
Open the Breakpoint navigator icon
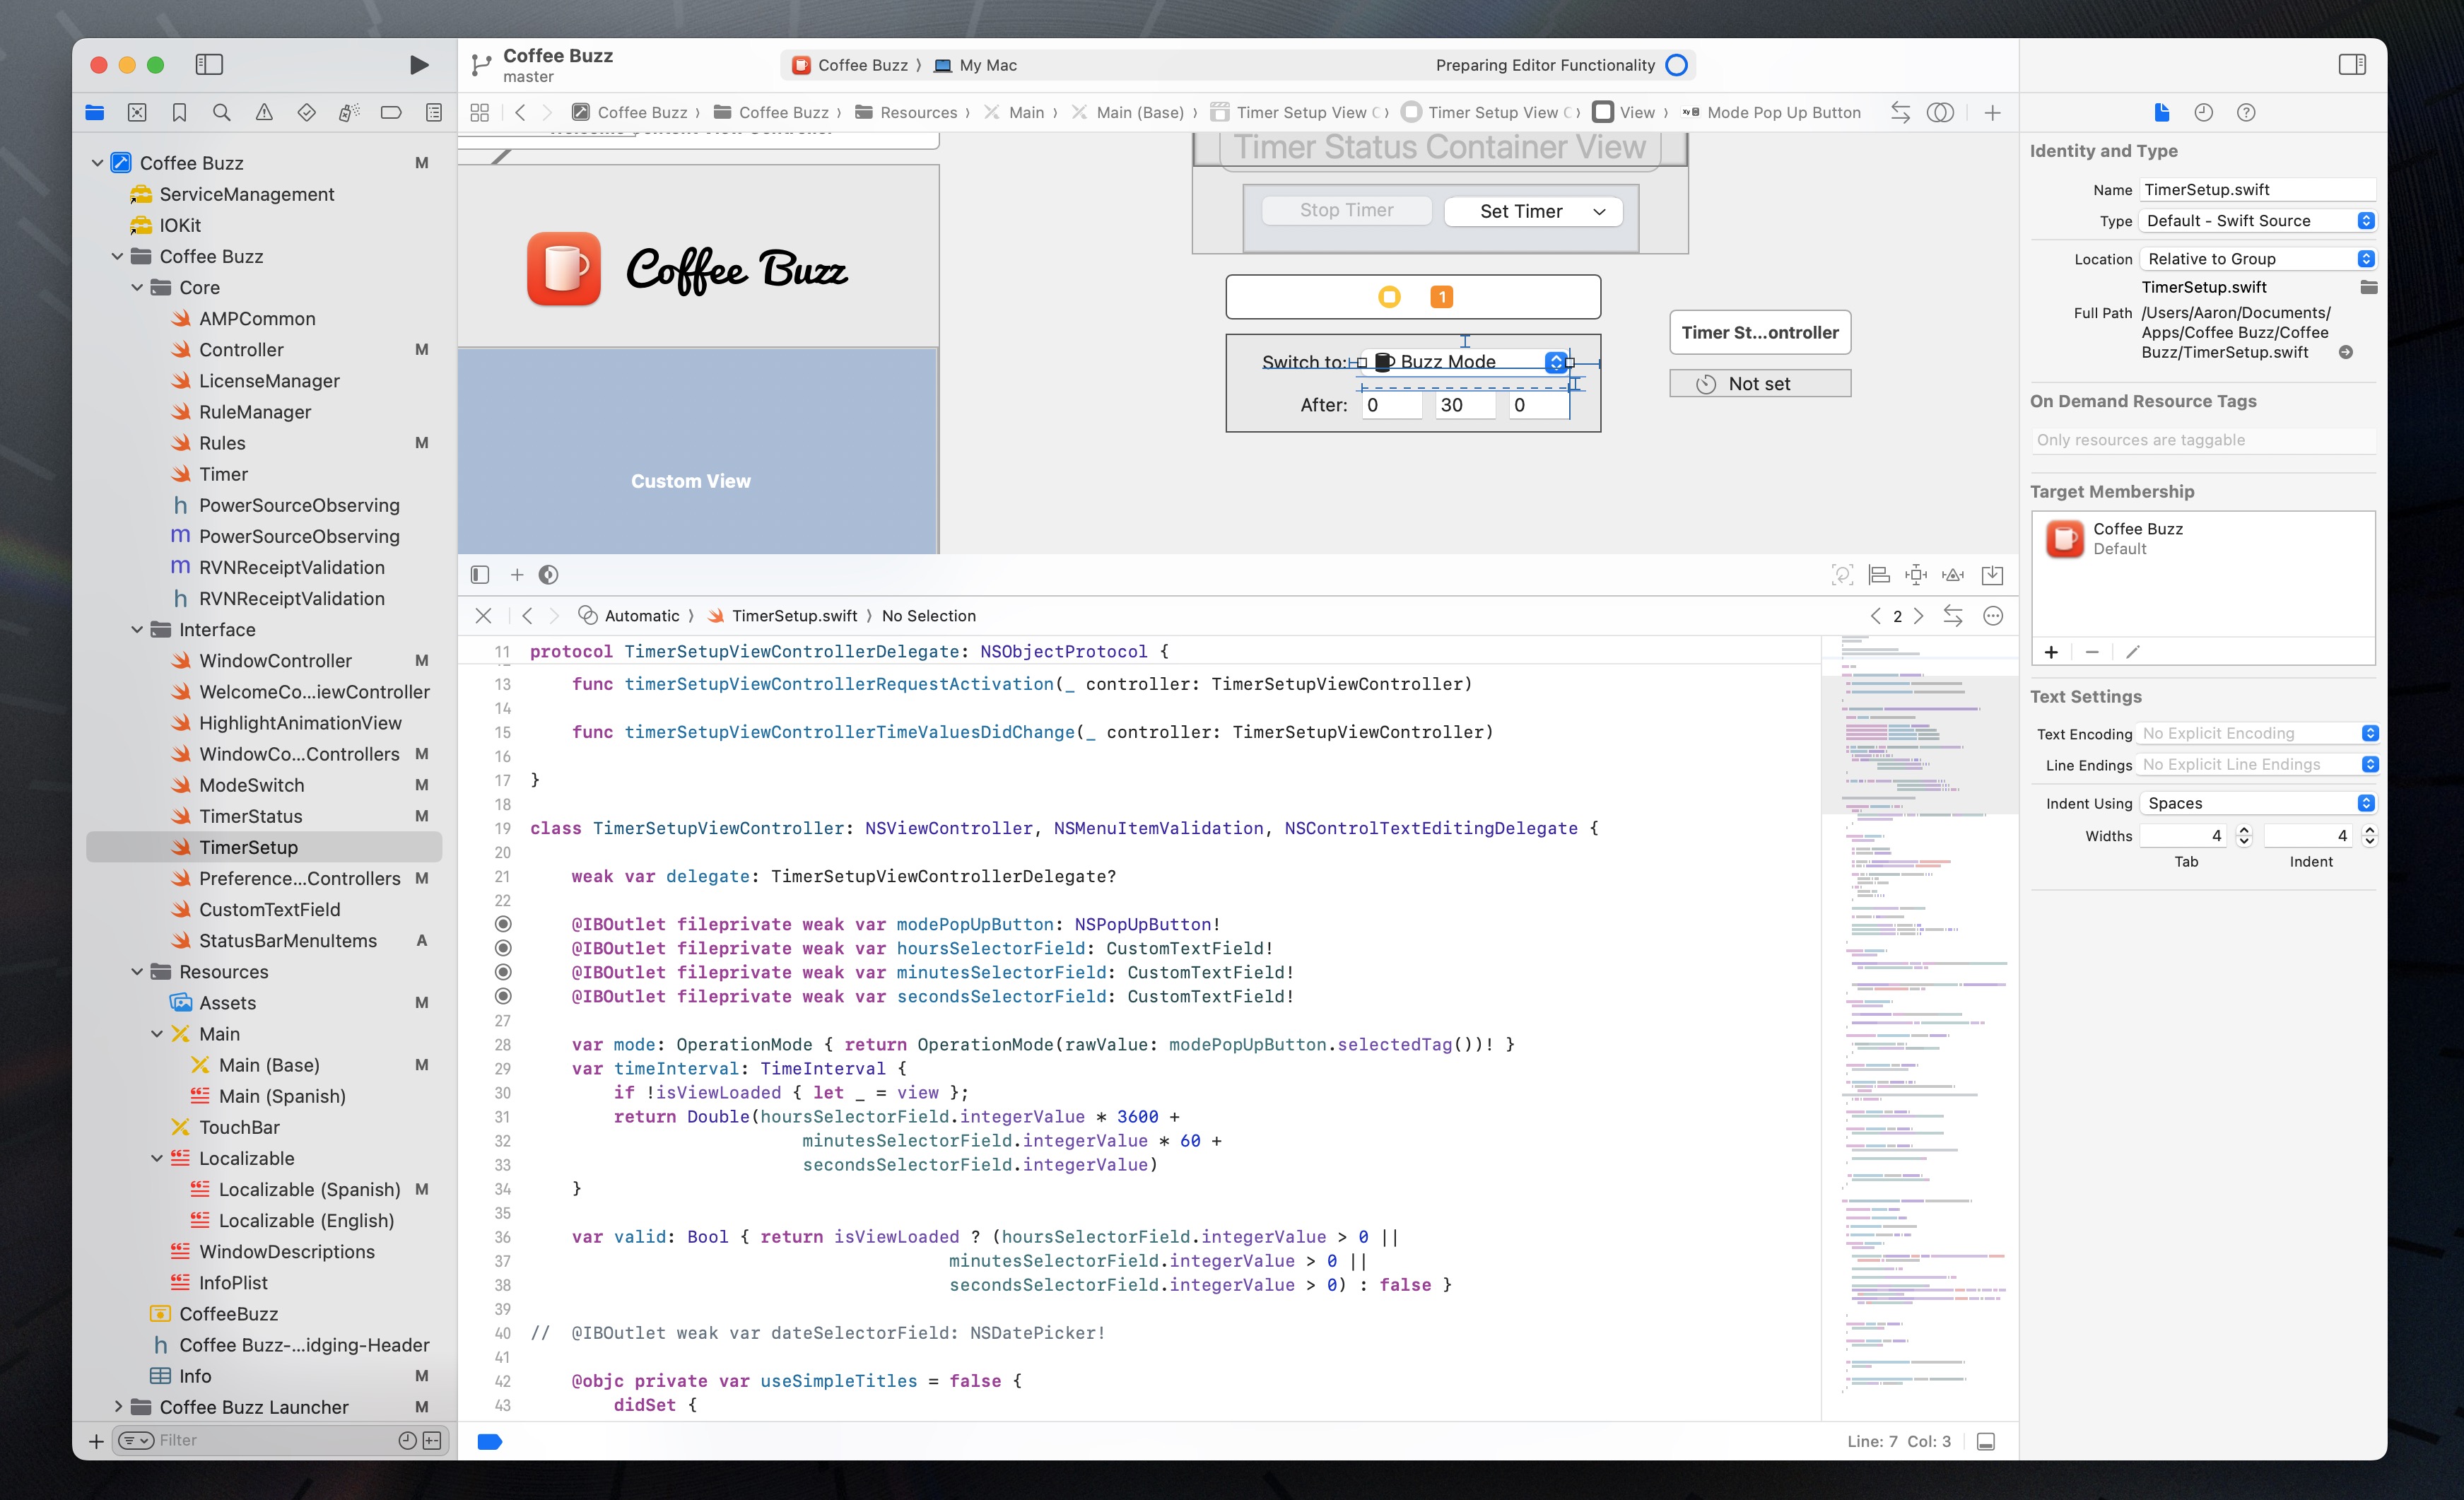[x=391, y=113]
